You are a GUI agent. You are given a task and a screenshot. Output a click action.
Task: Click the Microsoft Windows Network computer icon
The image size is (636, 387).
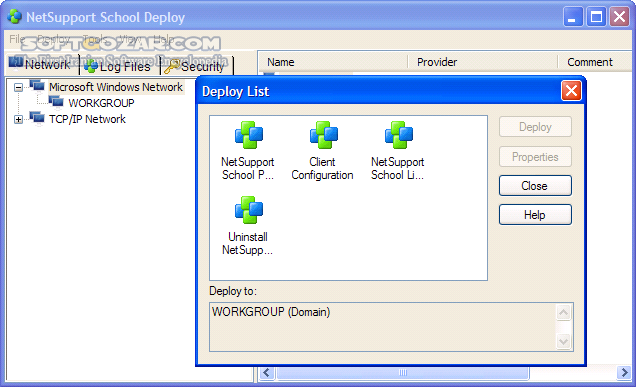tap(37, 86)
